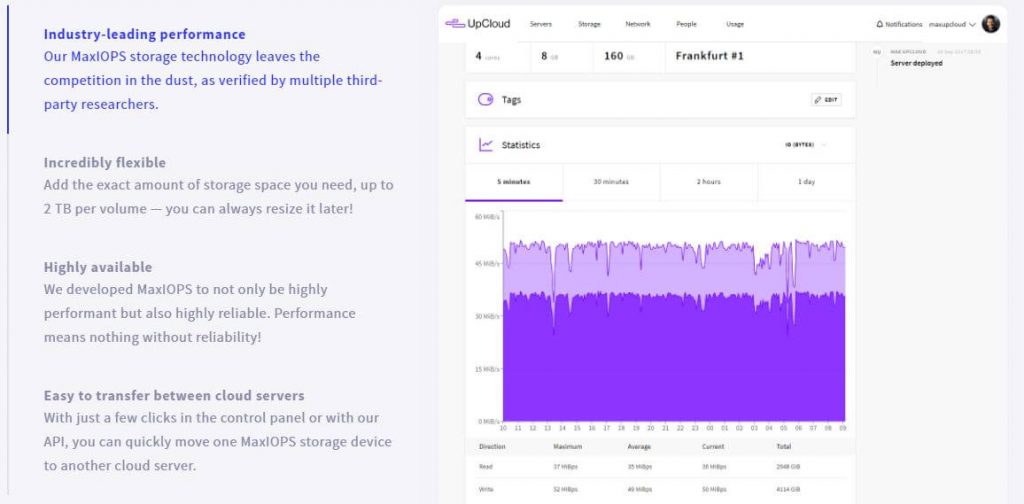Select the 5 minutes tab
Screen dimensions: 1024x504
(514, 182)
